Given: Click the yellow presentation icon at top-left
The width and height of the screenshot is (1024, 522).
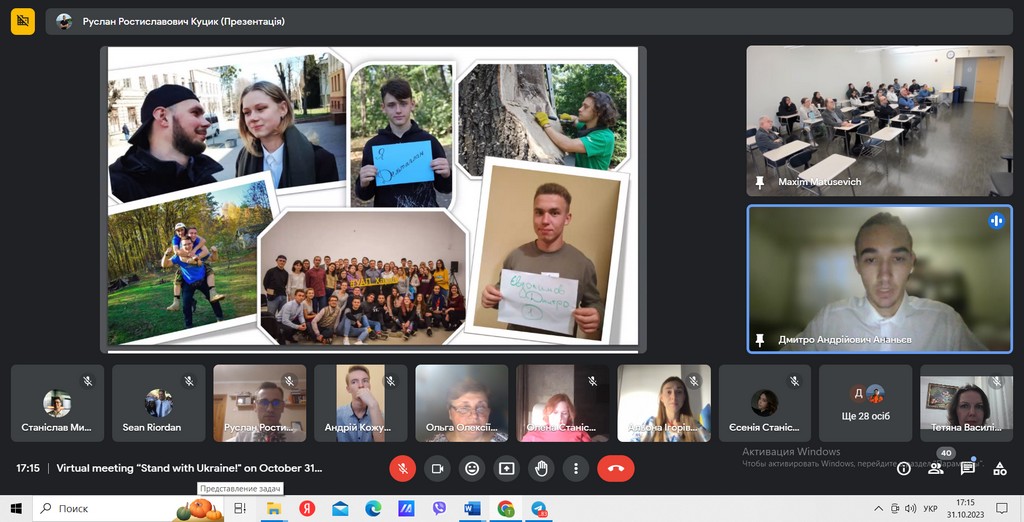Looking at the screenshot, I should (x=23, y=21).
